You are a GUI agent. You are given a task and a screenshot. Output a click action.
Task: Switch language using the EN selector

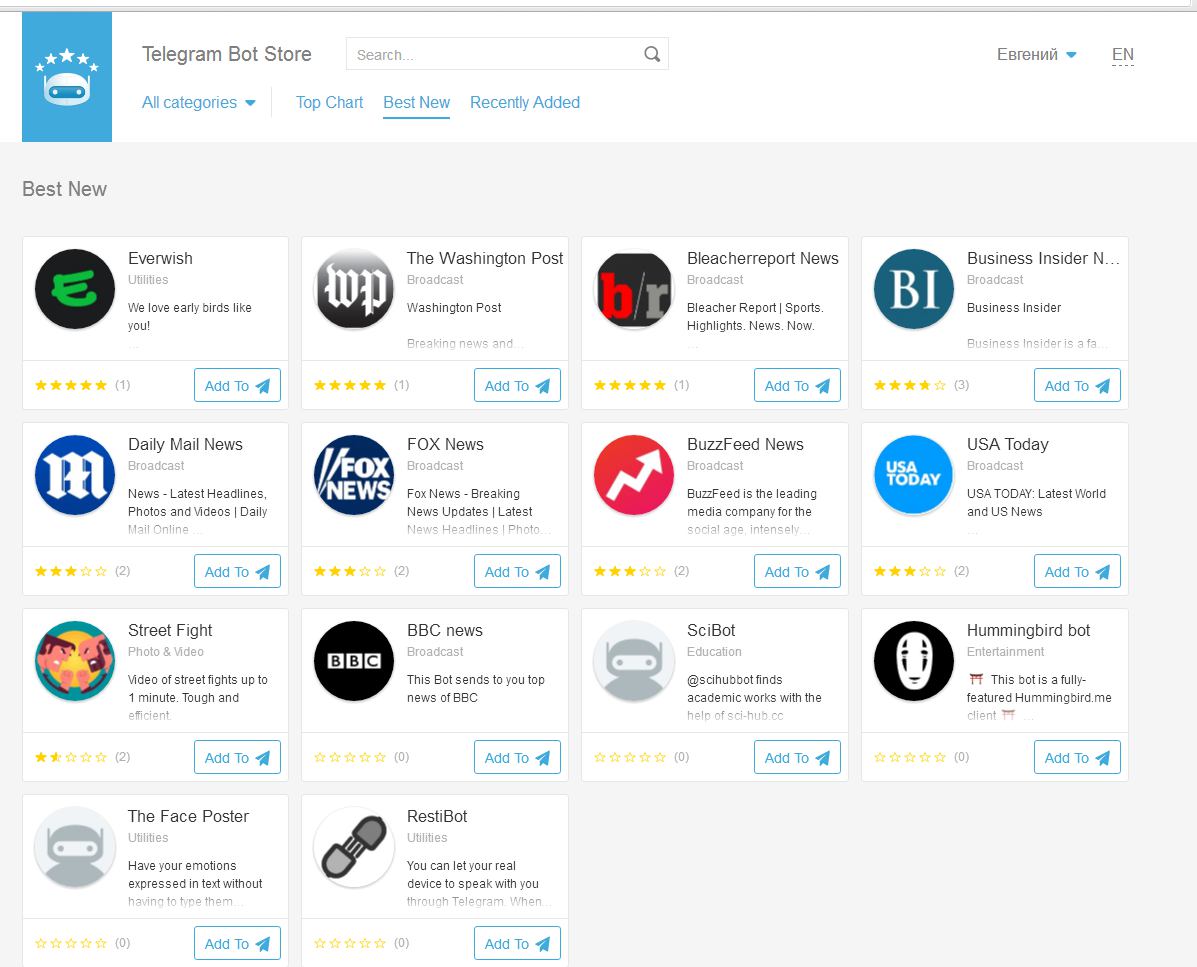(x=1122, y=55)
